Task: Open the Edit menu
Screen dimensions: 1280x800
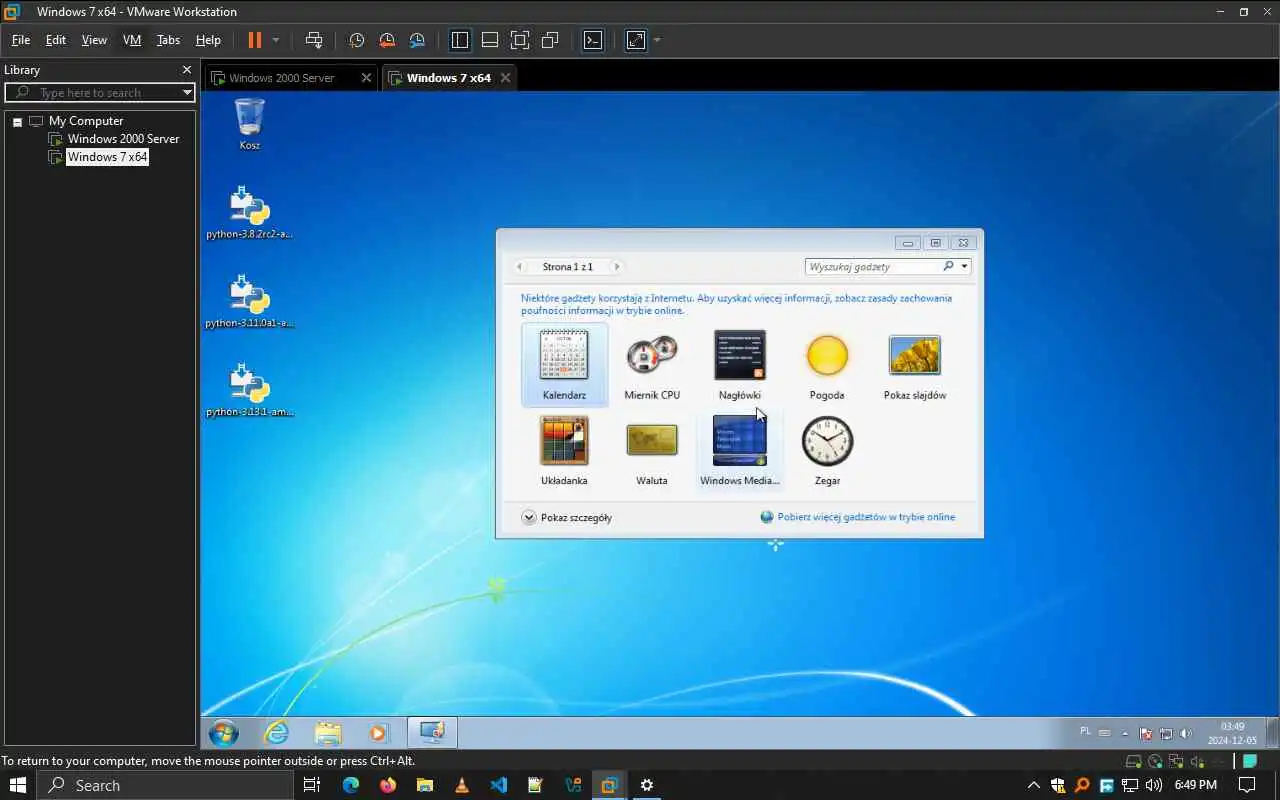Action: point(56,40)
